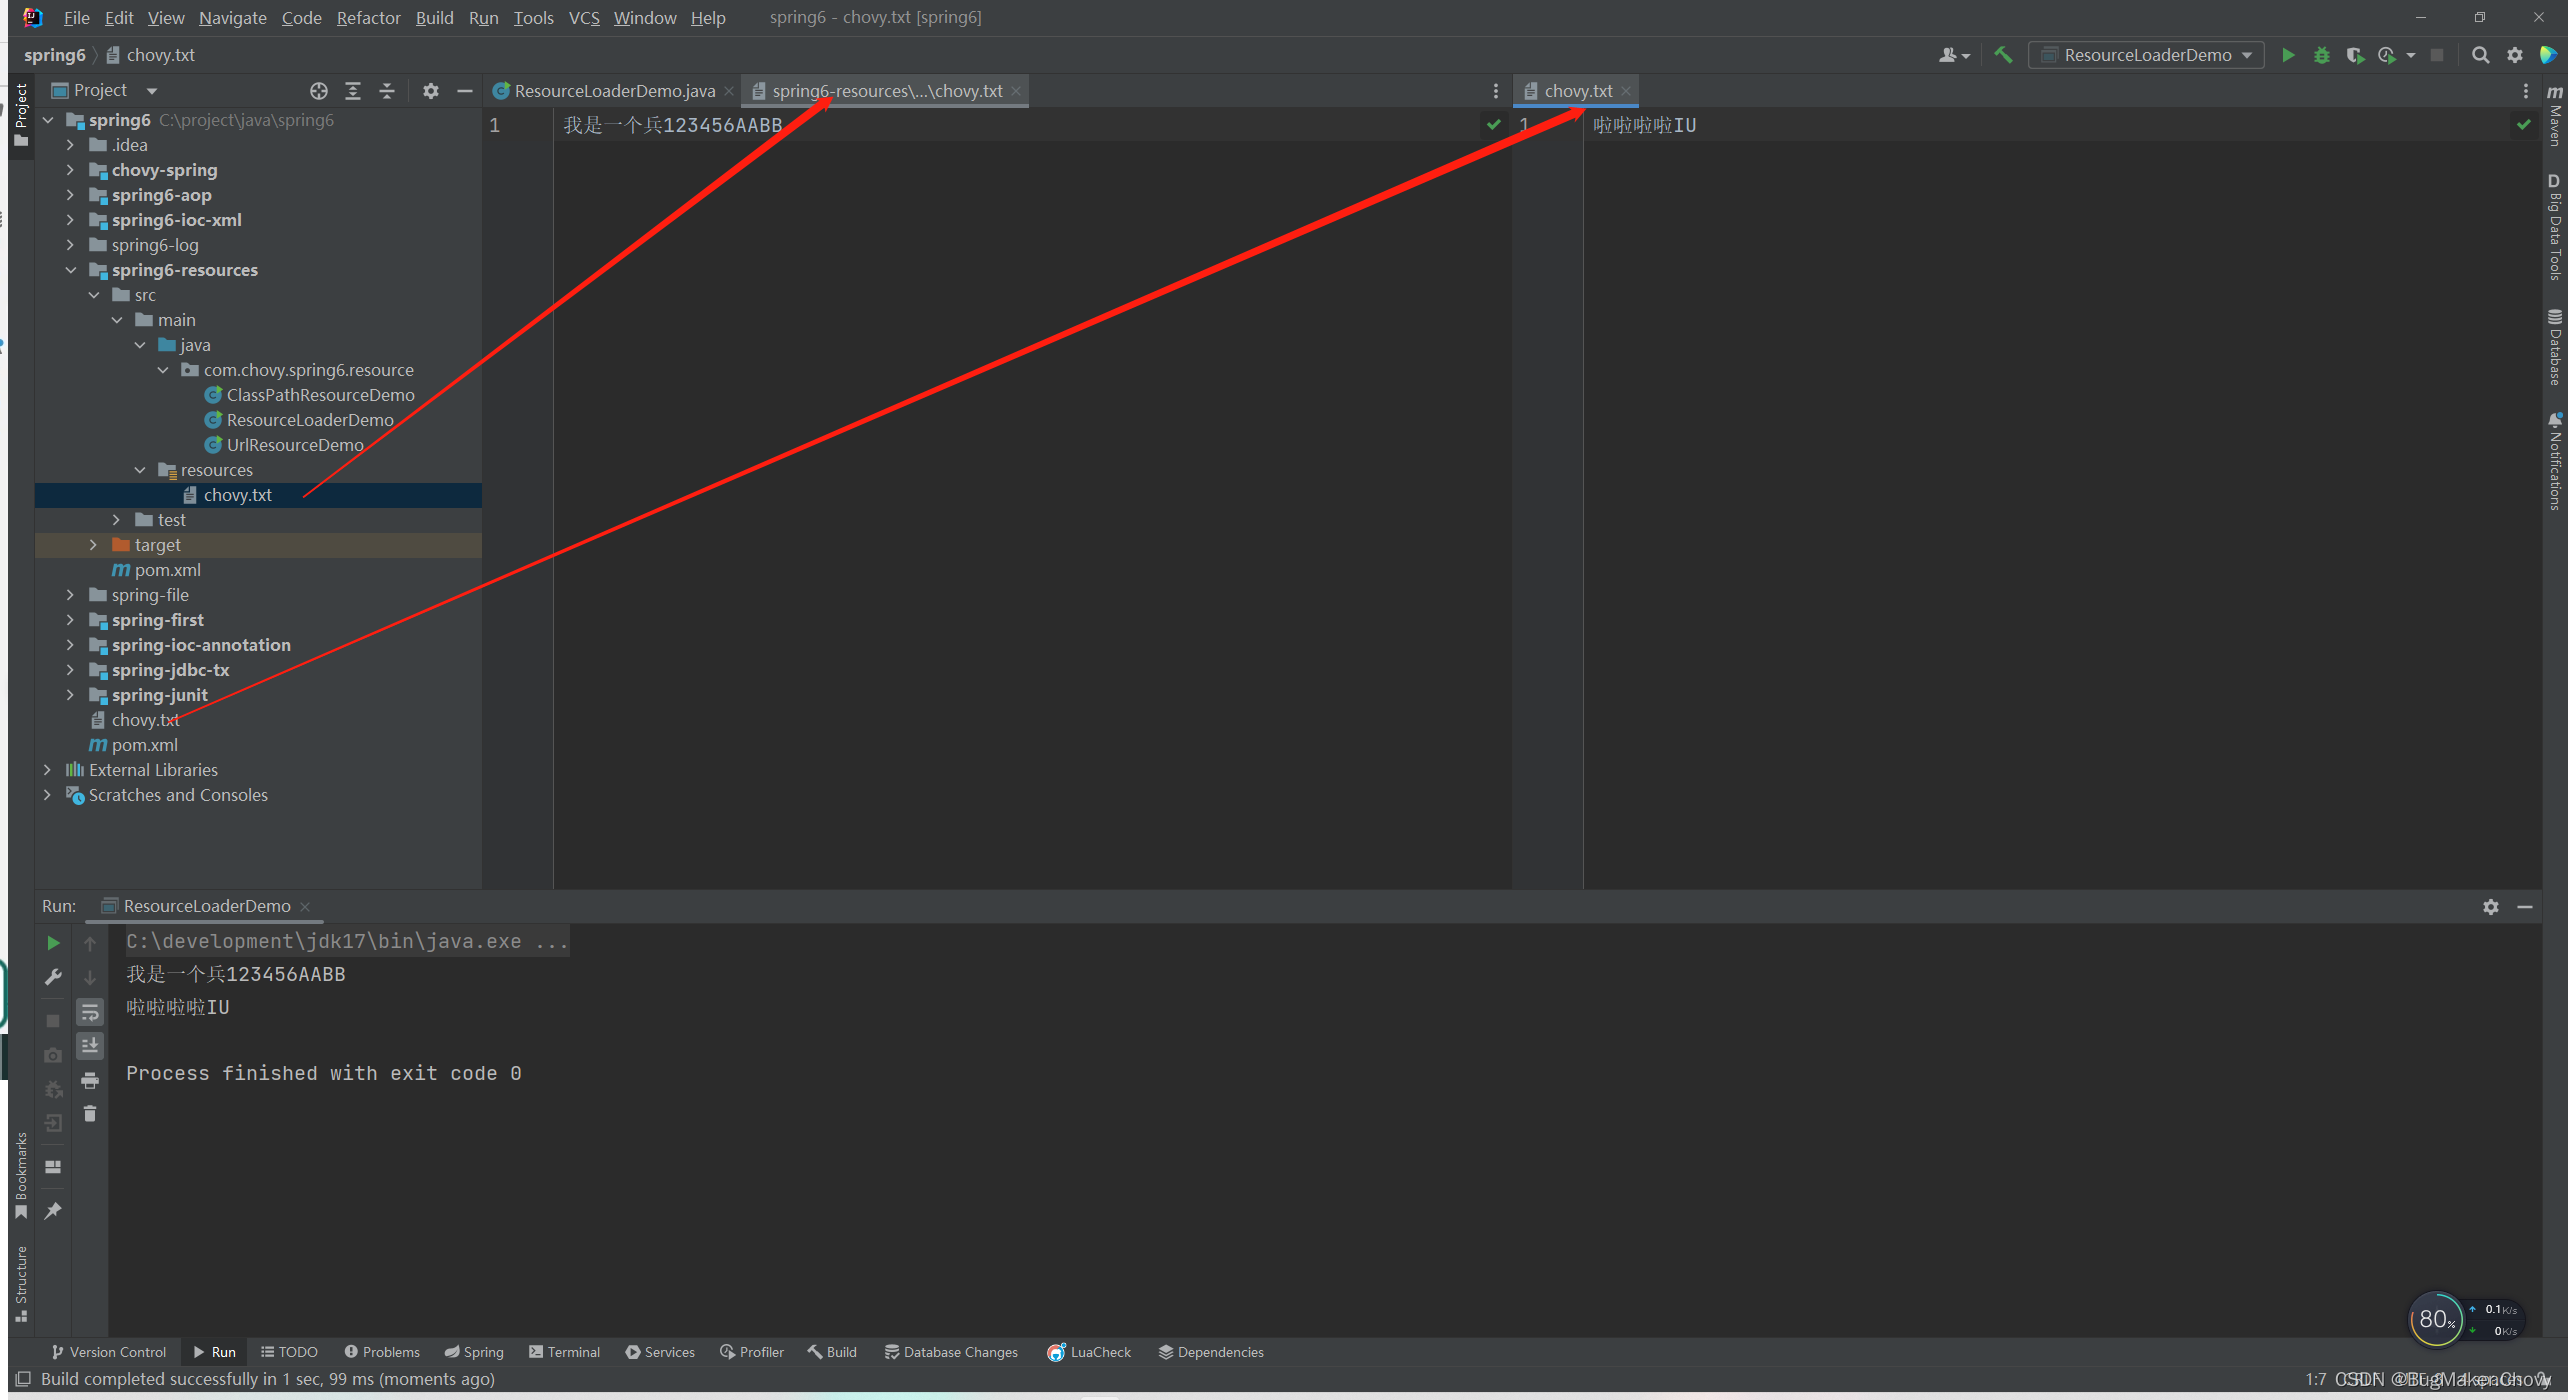
Task: Open the Terminal tool window
Action: (565, 1352)
